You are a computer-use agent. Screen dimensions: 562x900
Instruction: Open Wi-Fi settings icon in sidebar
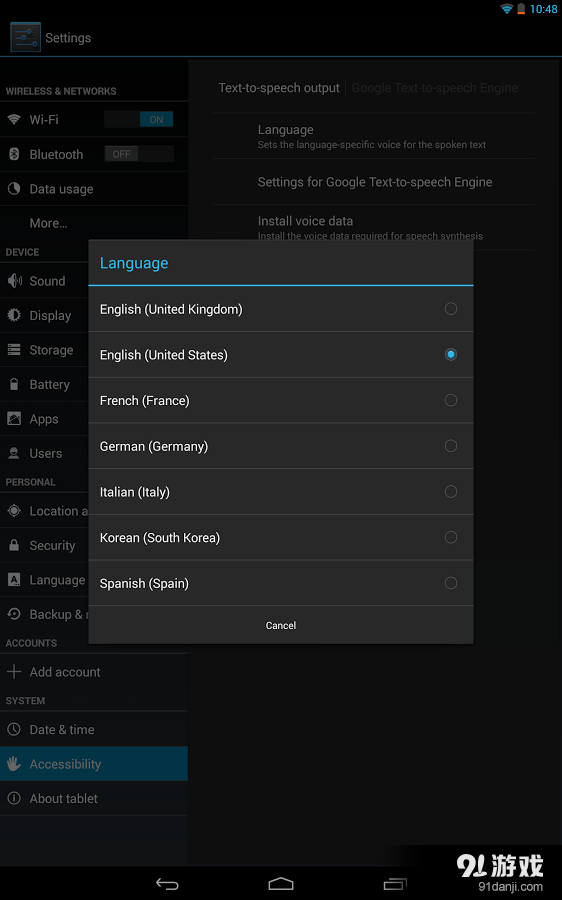pos(14,119)
